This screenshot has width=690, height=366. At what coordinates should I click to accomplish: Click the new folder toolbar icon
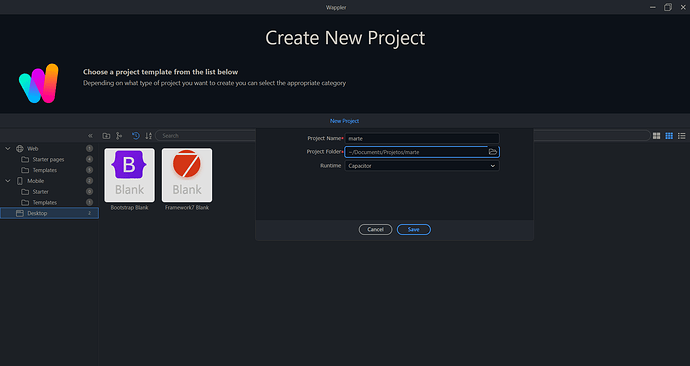click(106, 136)
